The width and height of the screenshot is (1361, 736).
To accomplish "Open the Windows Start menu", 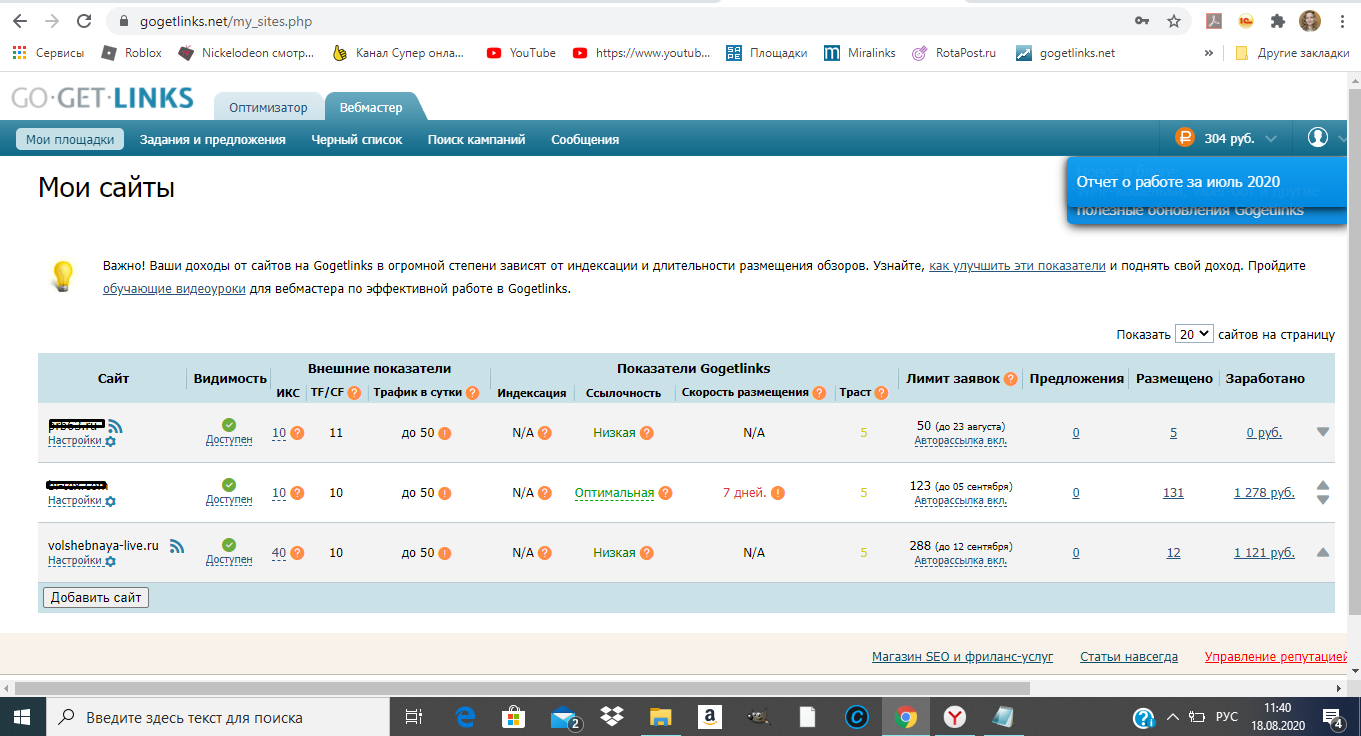I will pos(21,717).
